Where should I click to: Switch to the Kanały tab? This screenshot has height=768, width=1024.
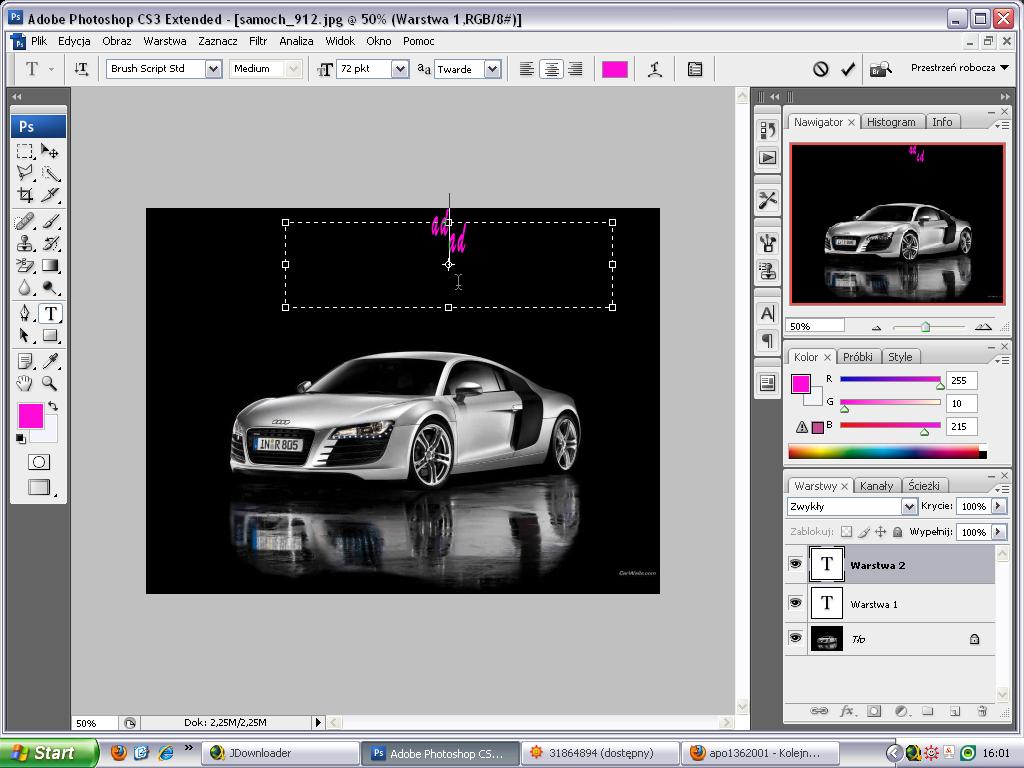[876, 486]
